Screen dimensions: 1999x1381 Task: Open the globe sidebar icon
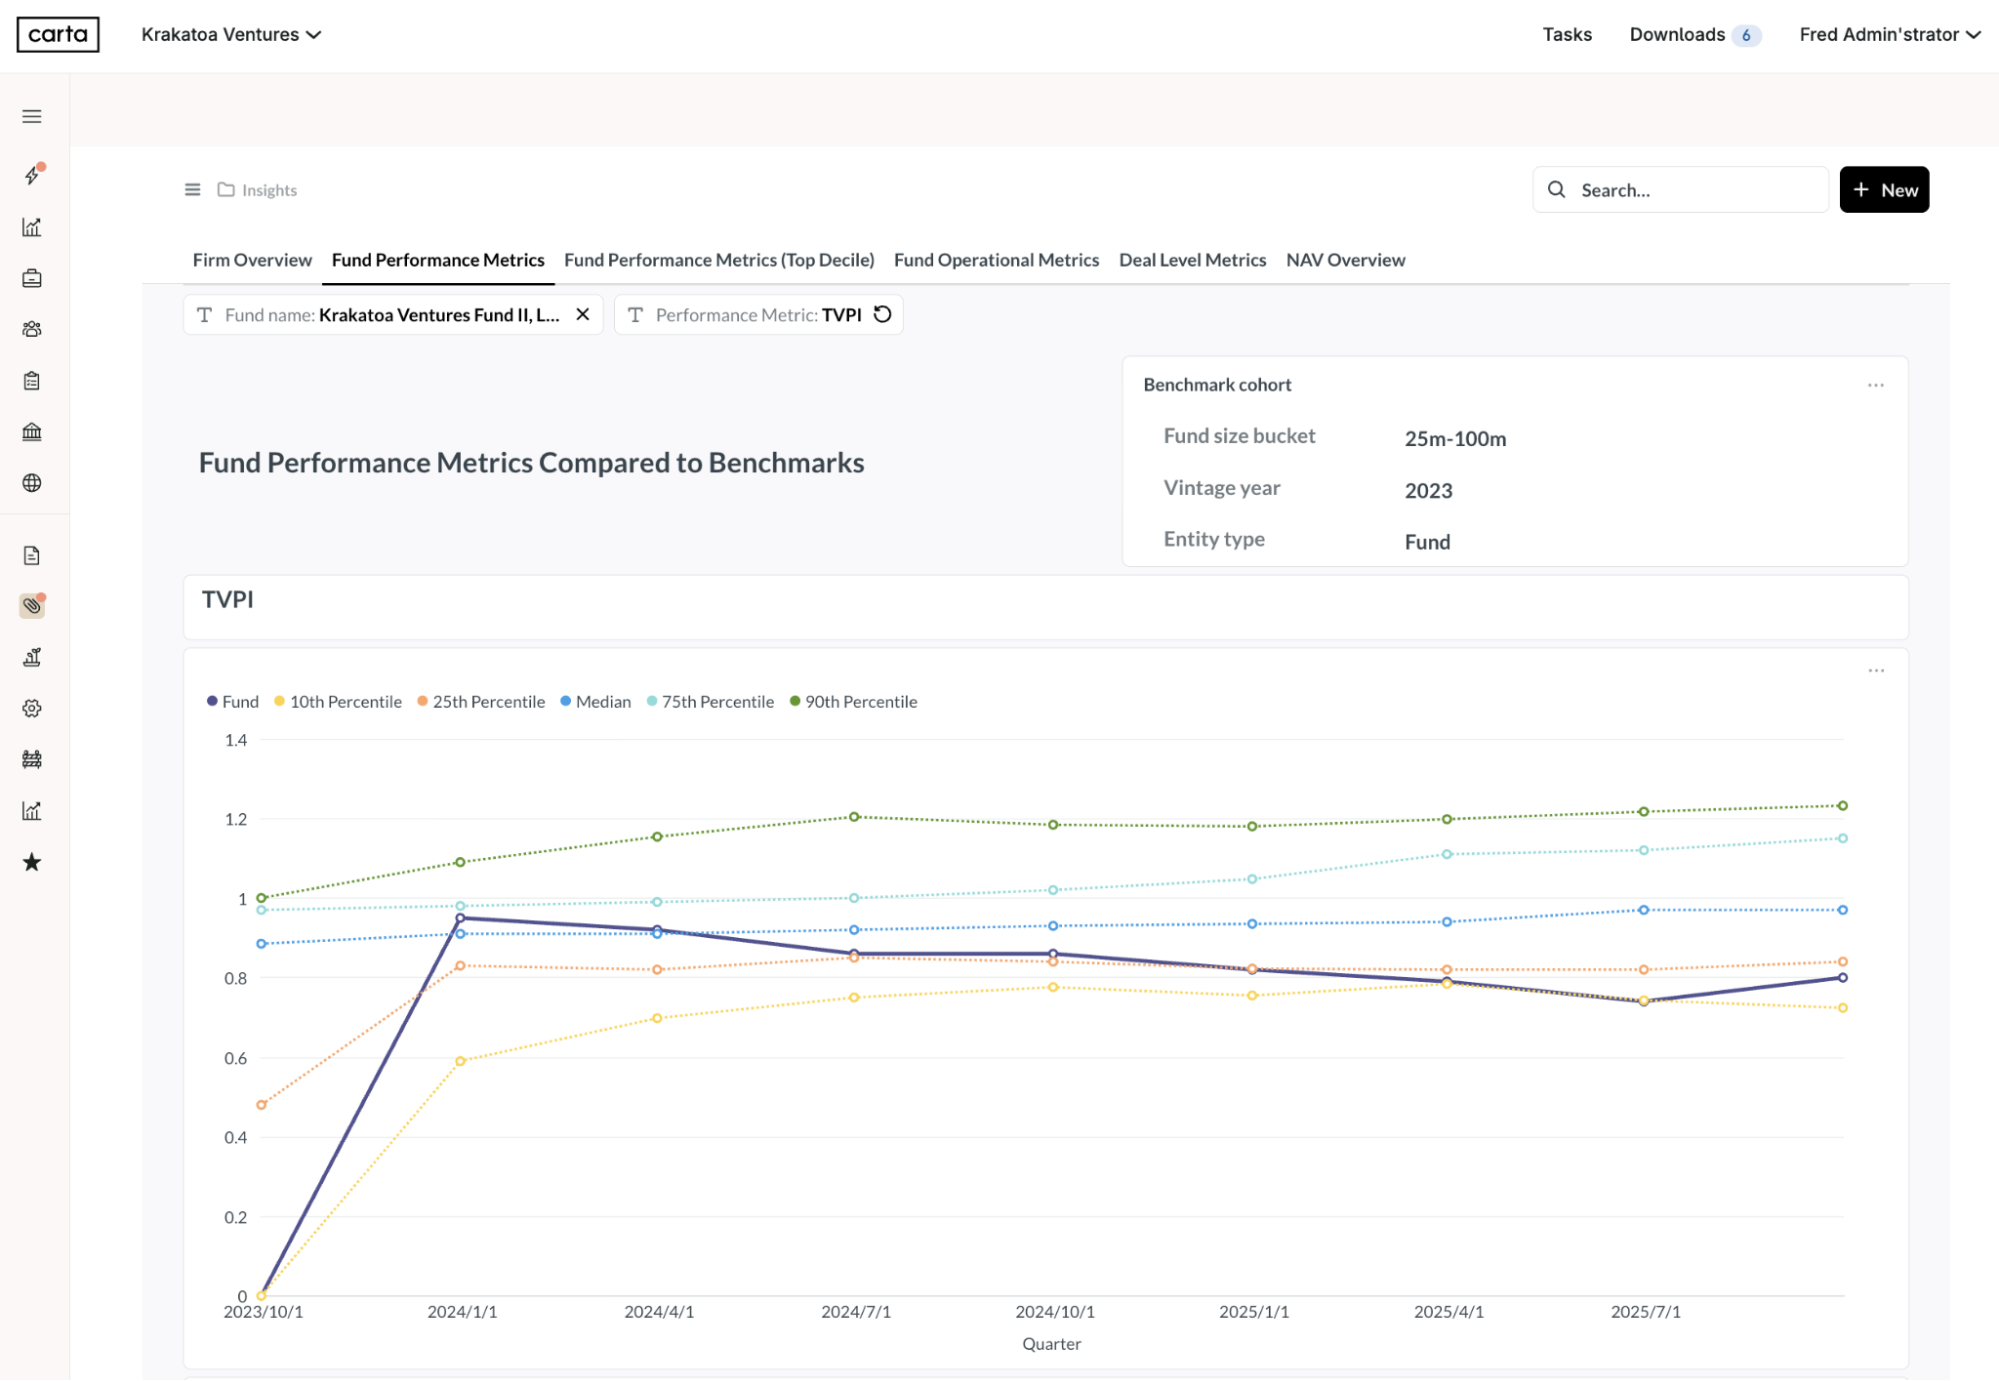point(32,483)
